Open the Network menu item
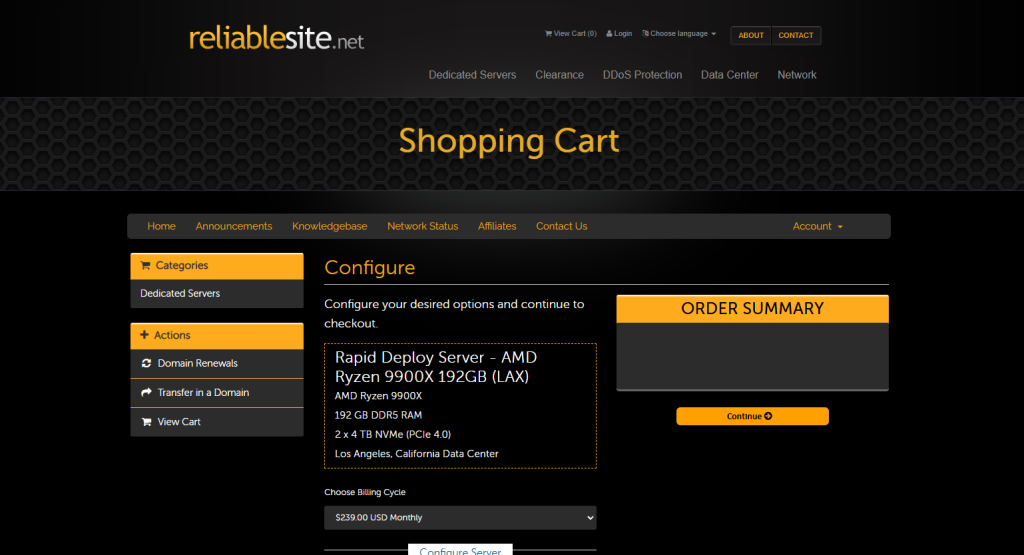Viewport: 1024px width, 555px height. click(x=797, y=75)
